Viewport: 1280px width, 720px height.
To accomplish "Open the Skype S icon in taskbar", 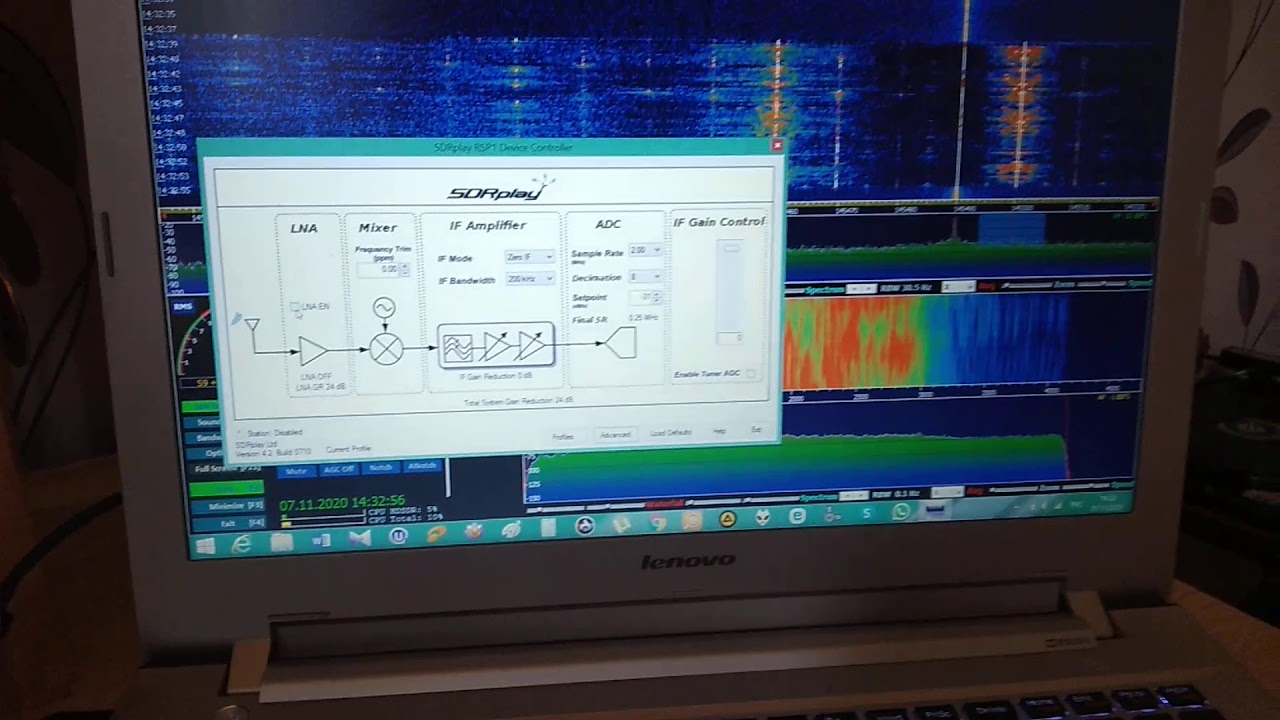I will click(x=866, y=514).
